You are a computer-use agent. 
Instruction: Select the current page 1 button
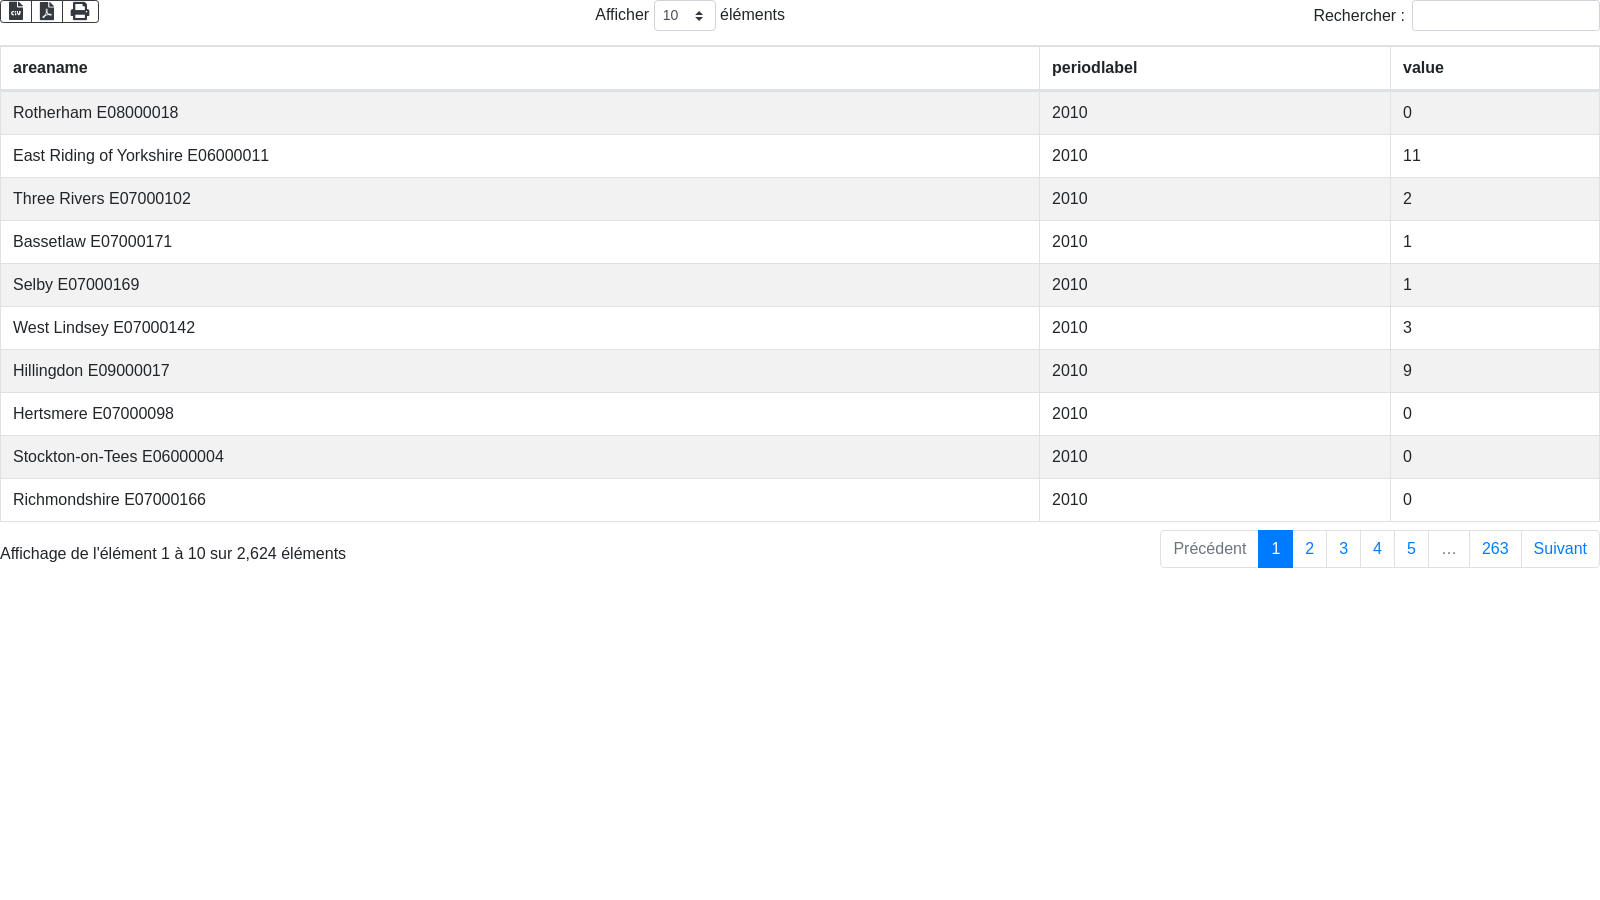click(1275, 549)
